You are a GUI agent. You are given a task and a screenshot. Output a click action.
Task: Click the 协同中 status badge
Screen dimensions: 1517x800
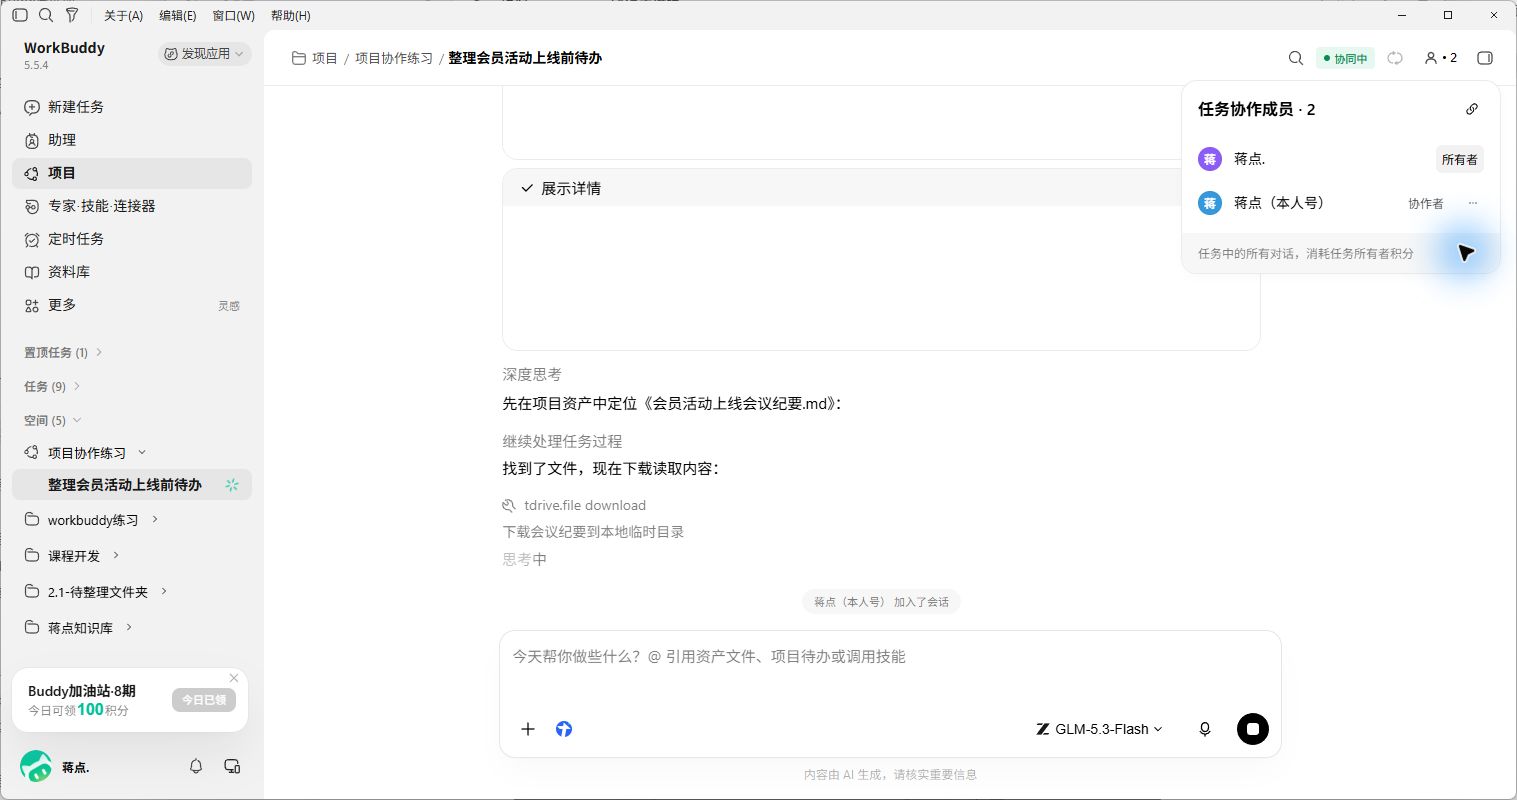click(x=1345, y=58)
